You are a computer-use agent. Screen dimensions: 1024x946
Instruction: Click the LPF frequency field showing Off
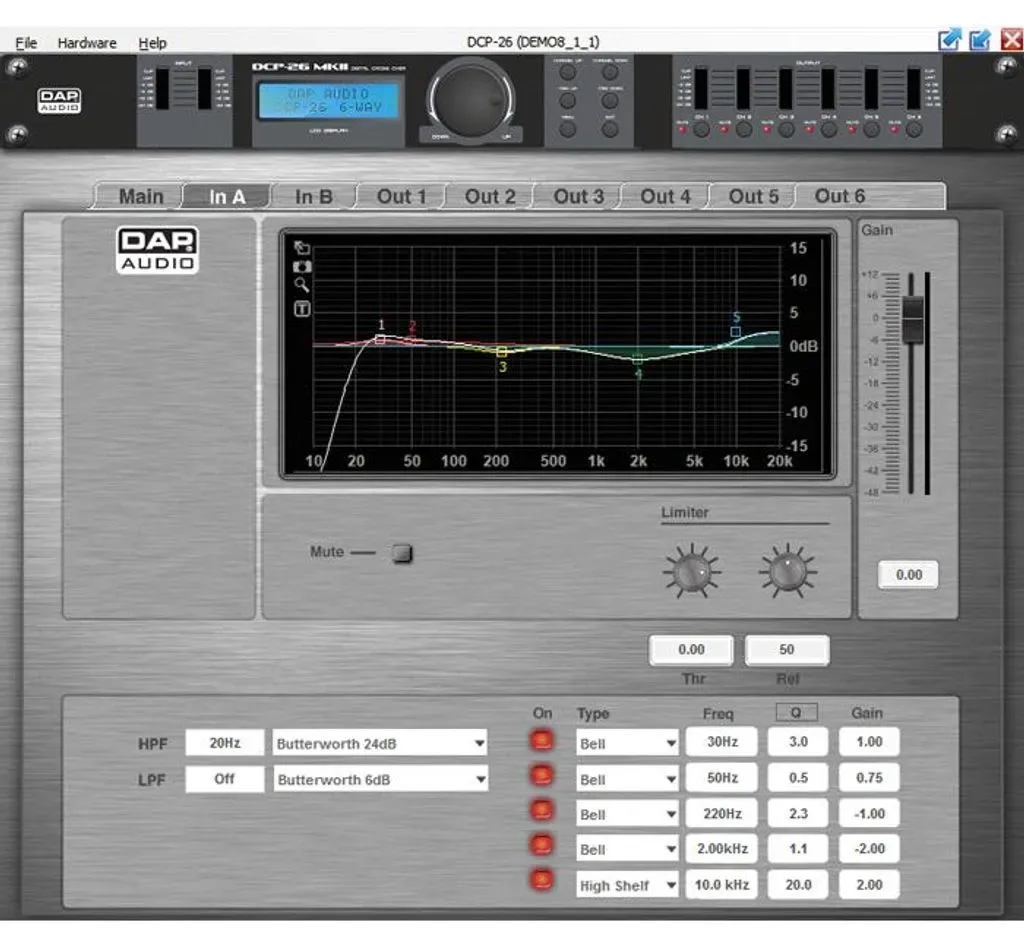225,779
